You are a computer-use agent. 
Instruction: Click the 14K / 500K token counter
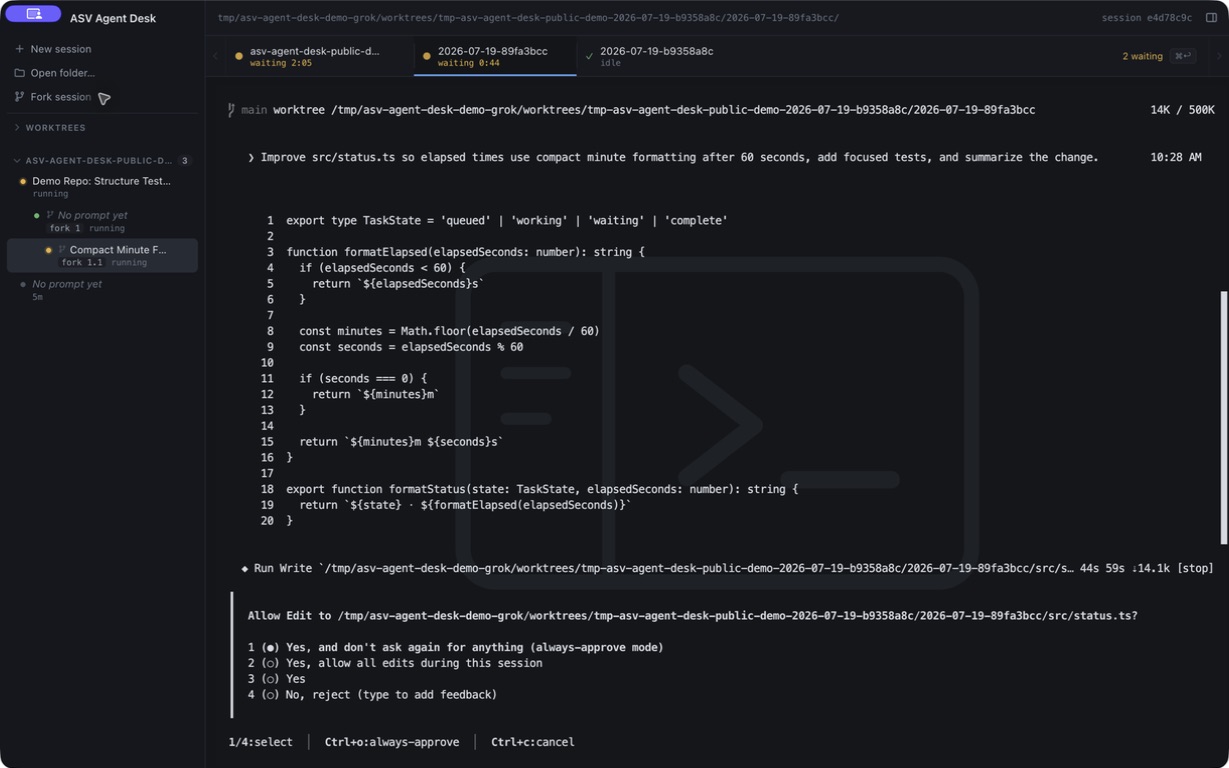[x=1182, y=110]
